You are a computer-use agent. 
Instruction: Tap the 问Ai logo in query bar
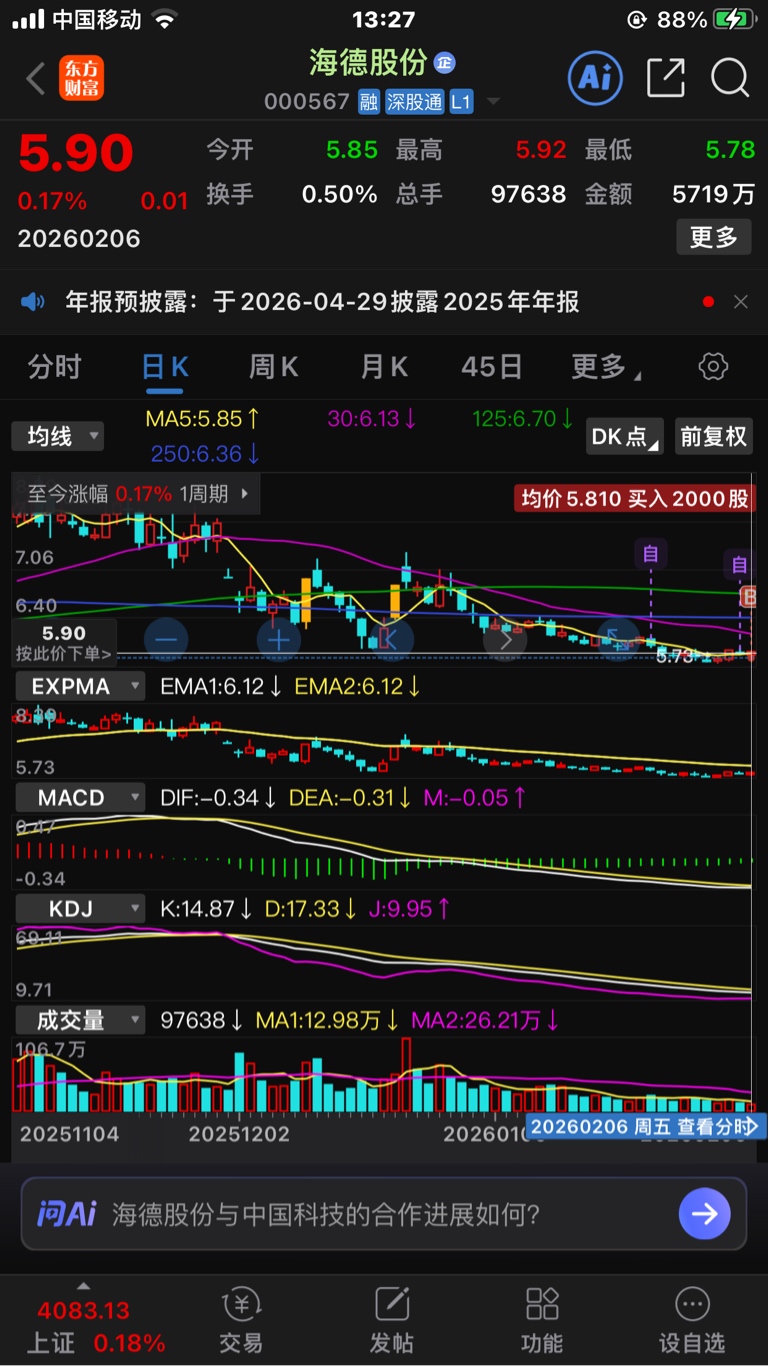pyautogui.click(x=67, y=1214)
